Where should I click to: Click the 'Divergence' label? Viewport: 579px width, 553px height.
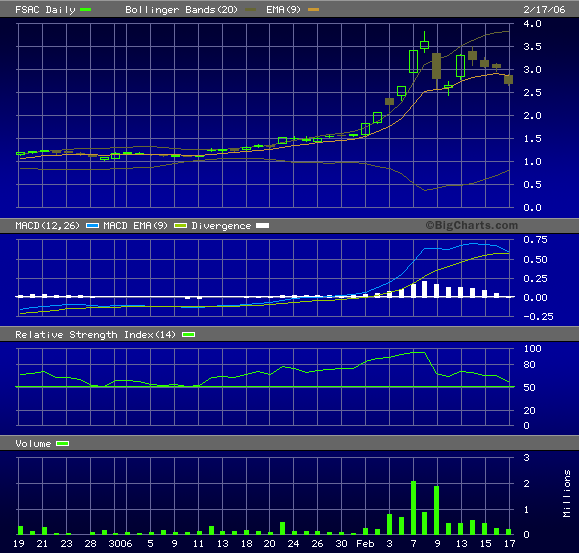pyautogui.click(x=221, y=226)
